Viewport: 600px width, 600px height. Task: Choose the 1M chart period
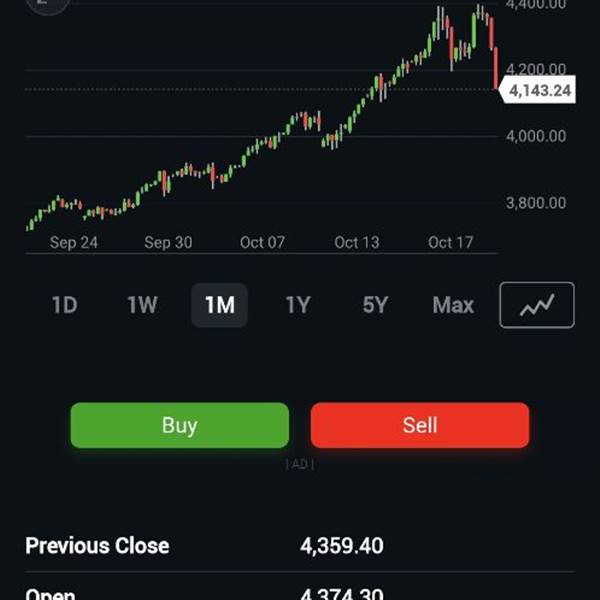tap(219, 305)
